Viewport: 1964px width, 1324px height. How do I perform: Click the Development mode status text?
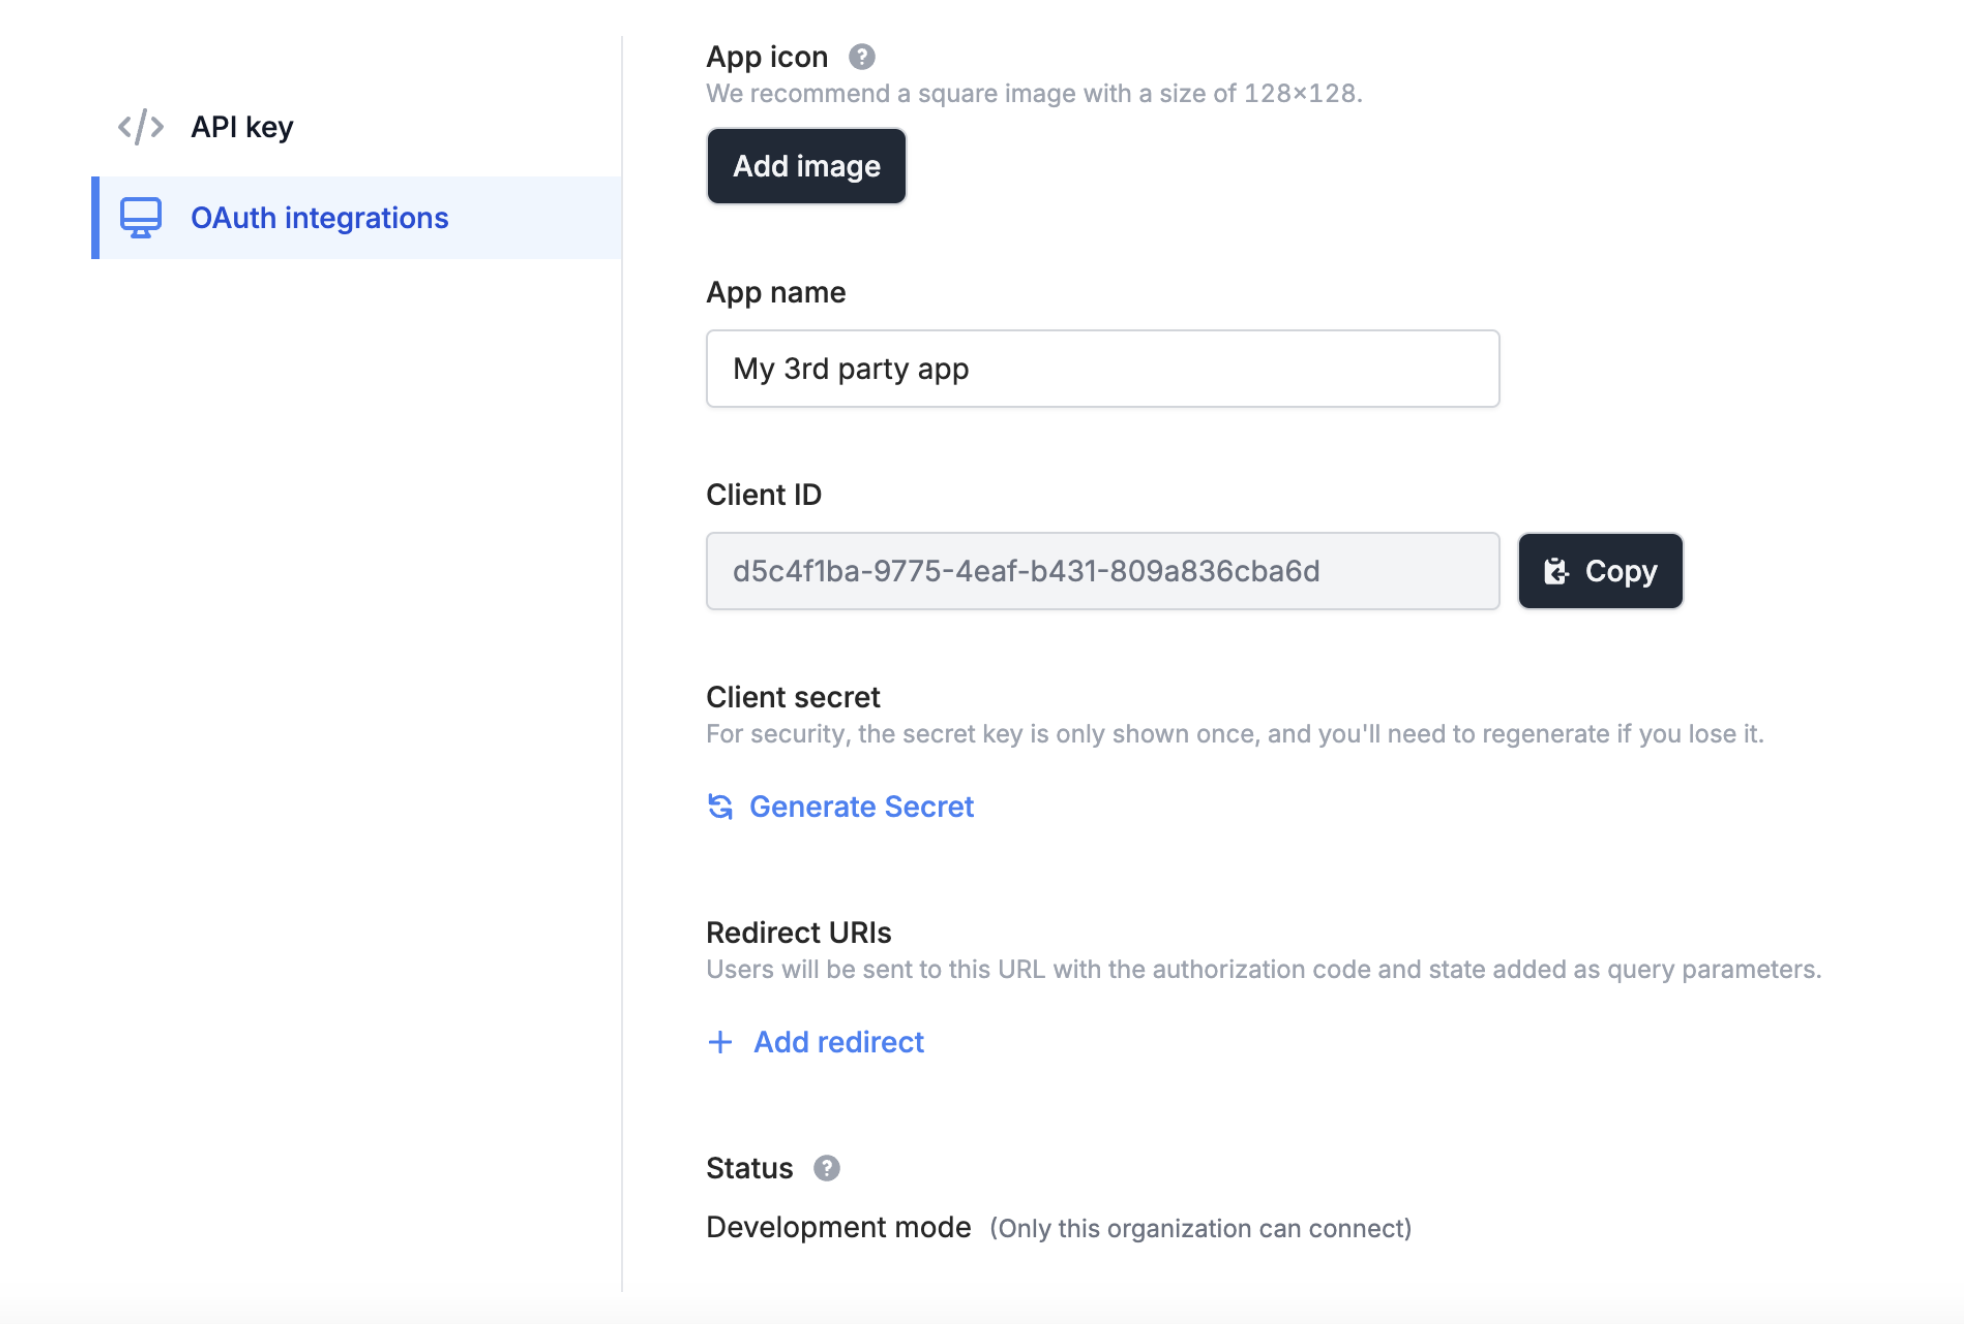[838, 1227]
